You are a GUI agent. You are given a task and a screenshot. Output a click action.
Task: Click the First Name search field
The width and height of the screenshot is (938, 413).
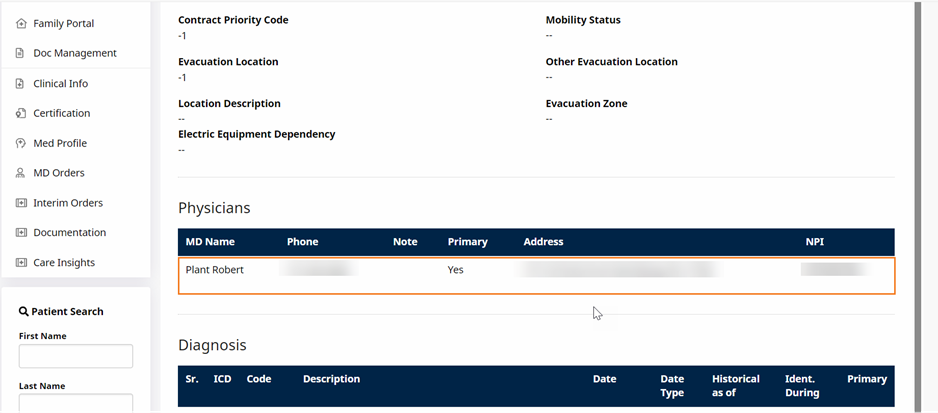click(76, 356)
